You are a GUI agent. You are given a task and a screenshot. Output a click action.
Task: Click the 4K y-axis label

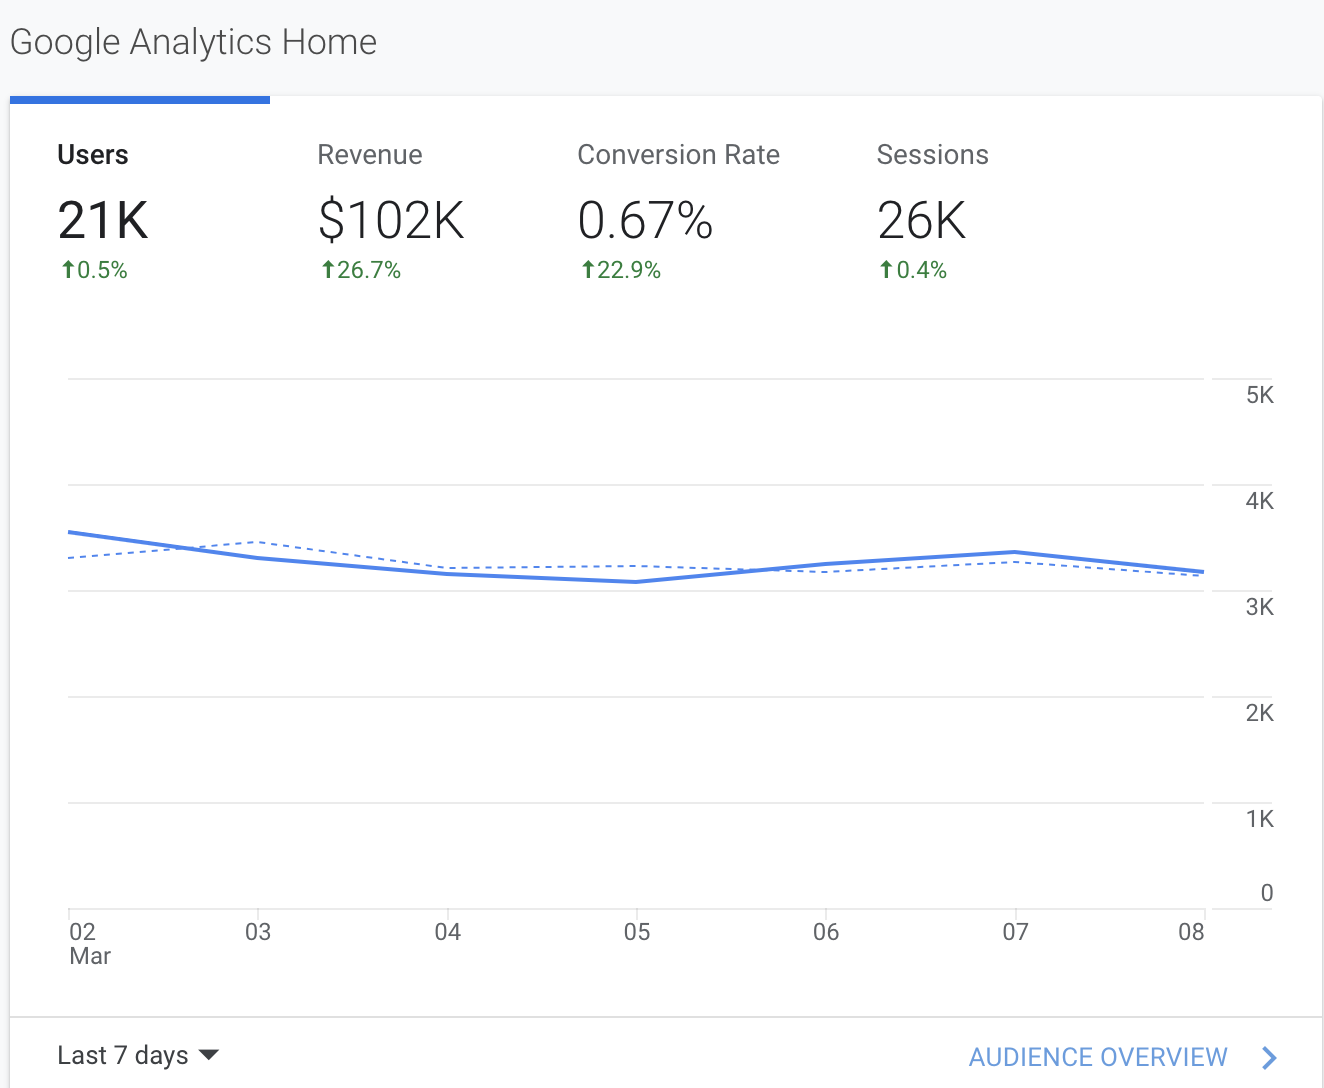[1260, 501]
